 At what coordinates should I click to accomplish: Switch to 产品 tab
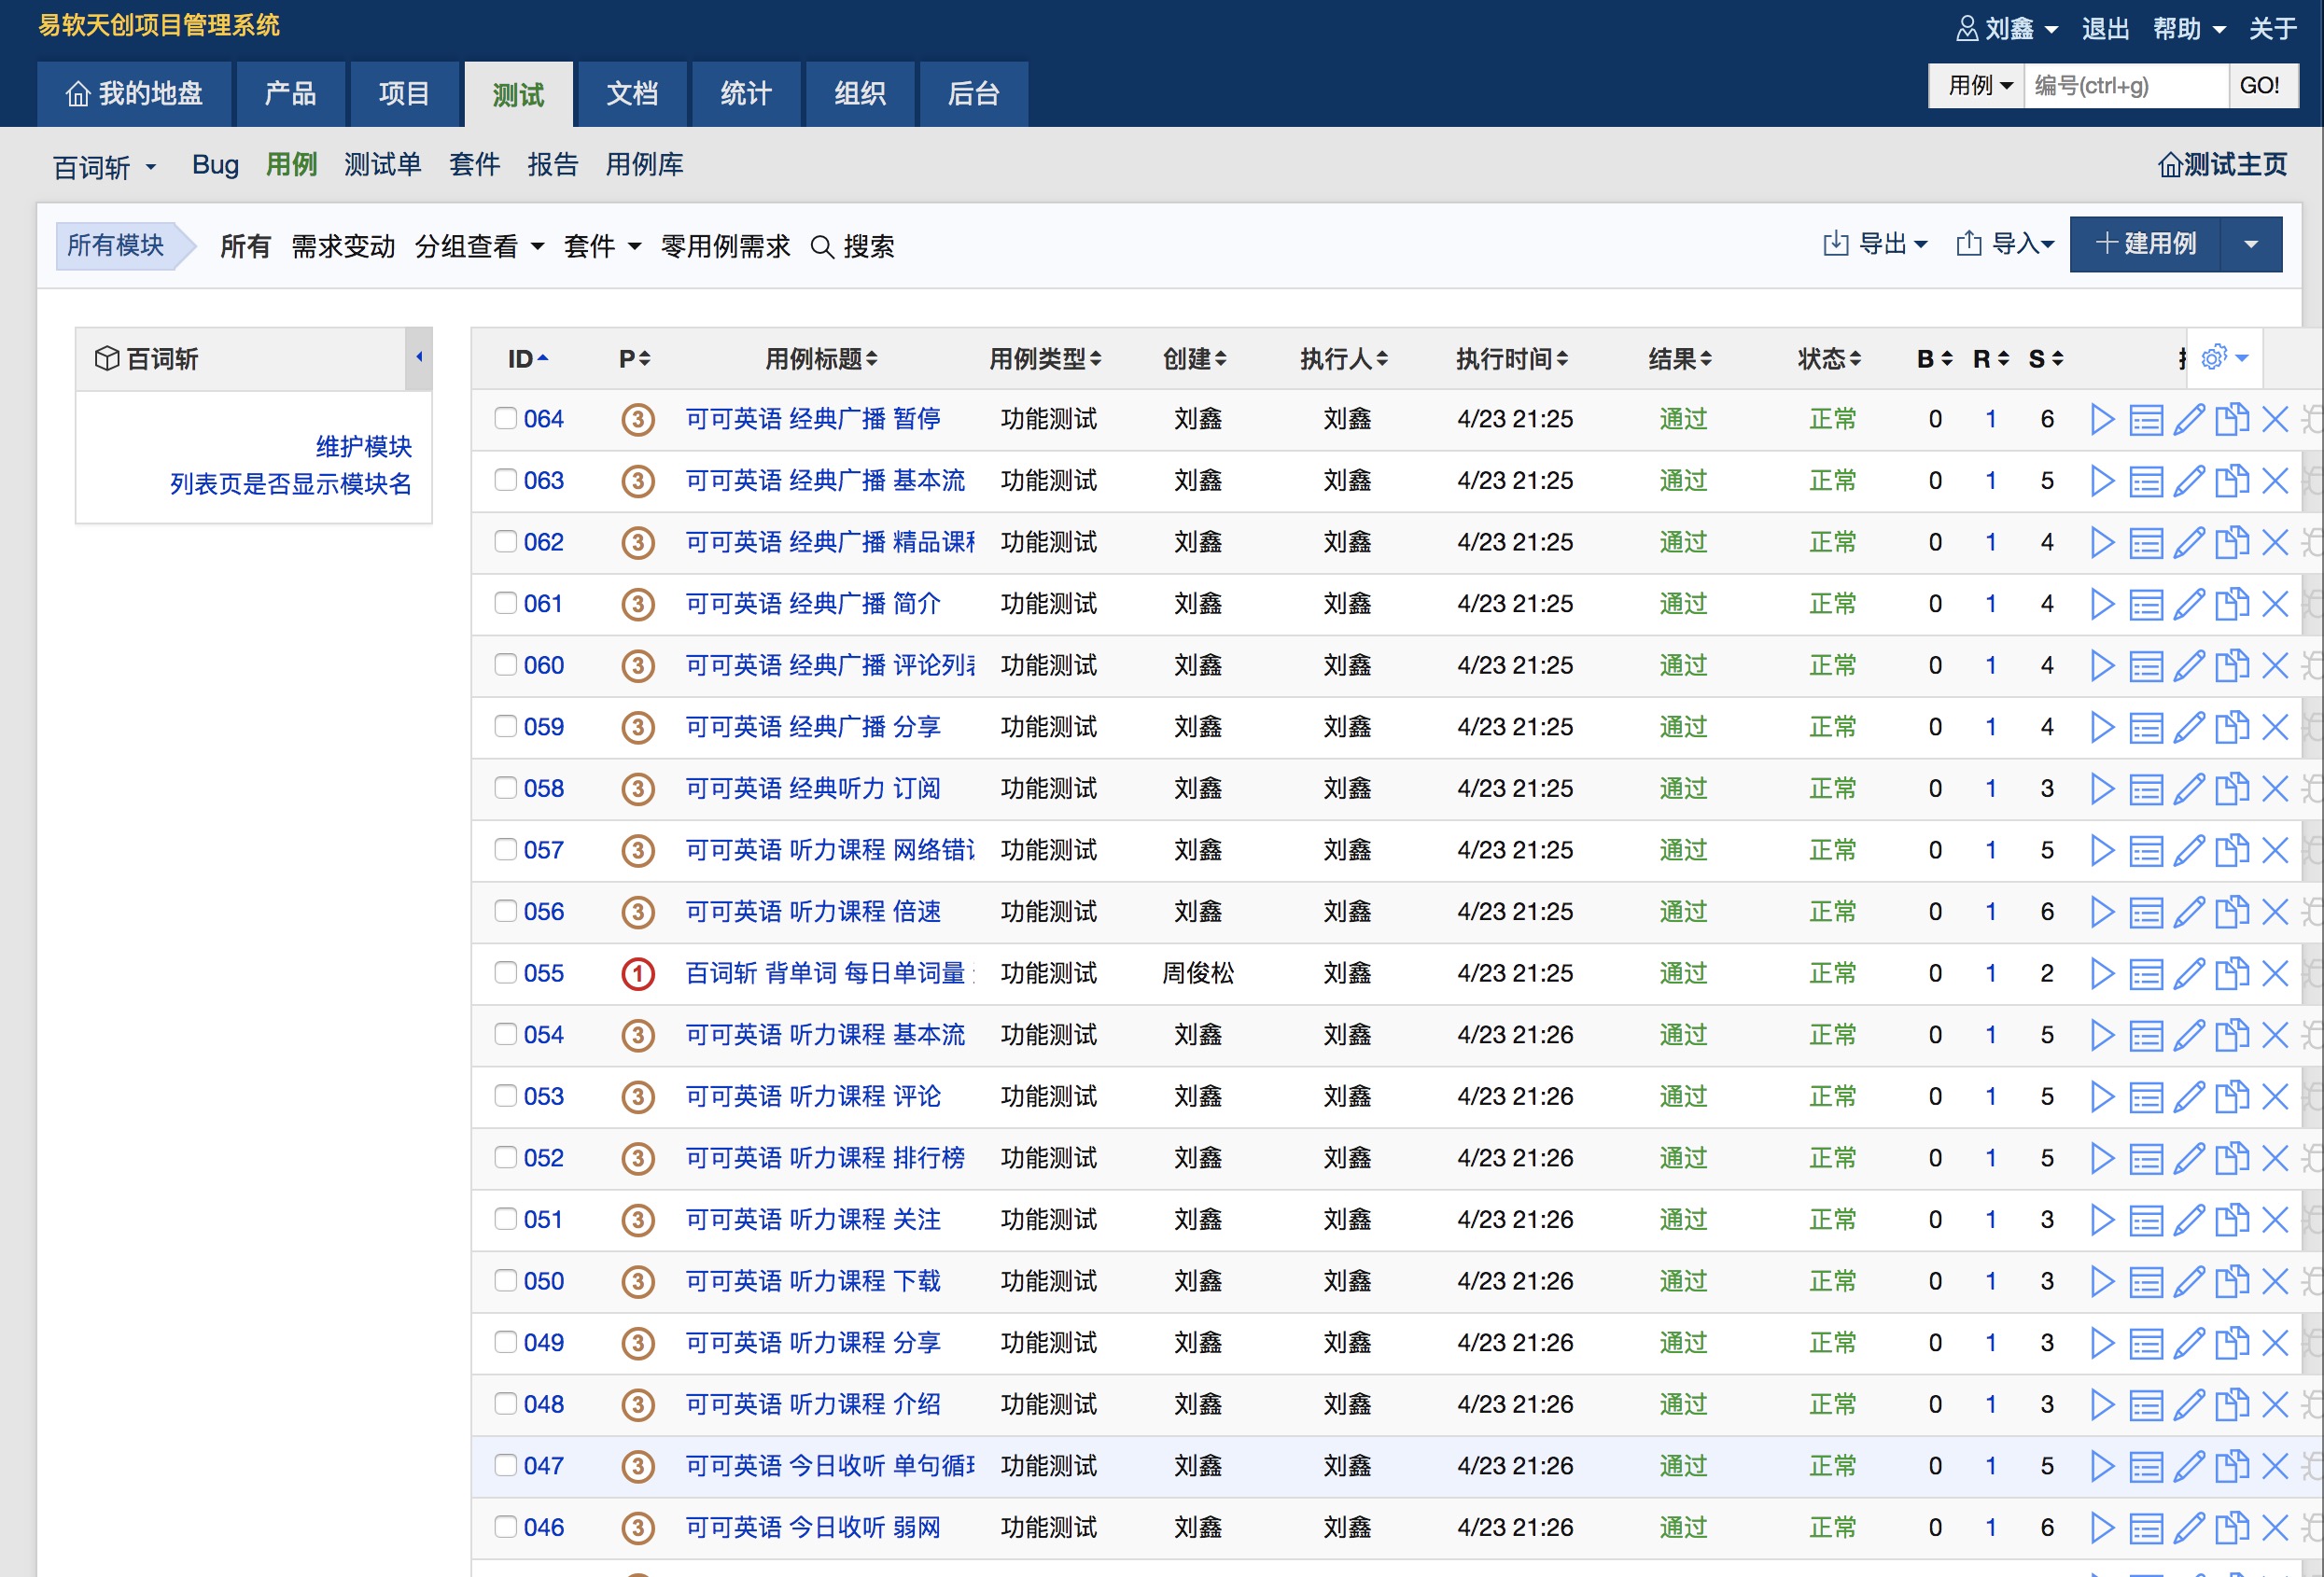[290, 94]
